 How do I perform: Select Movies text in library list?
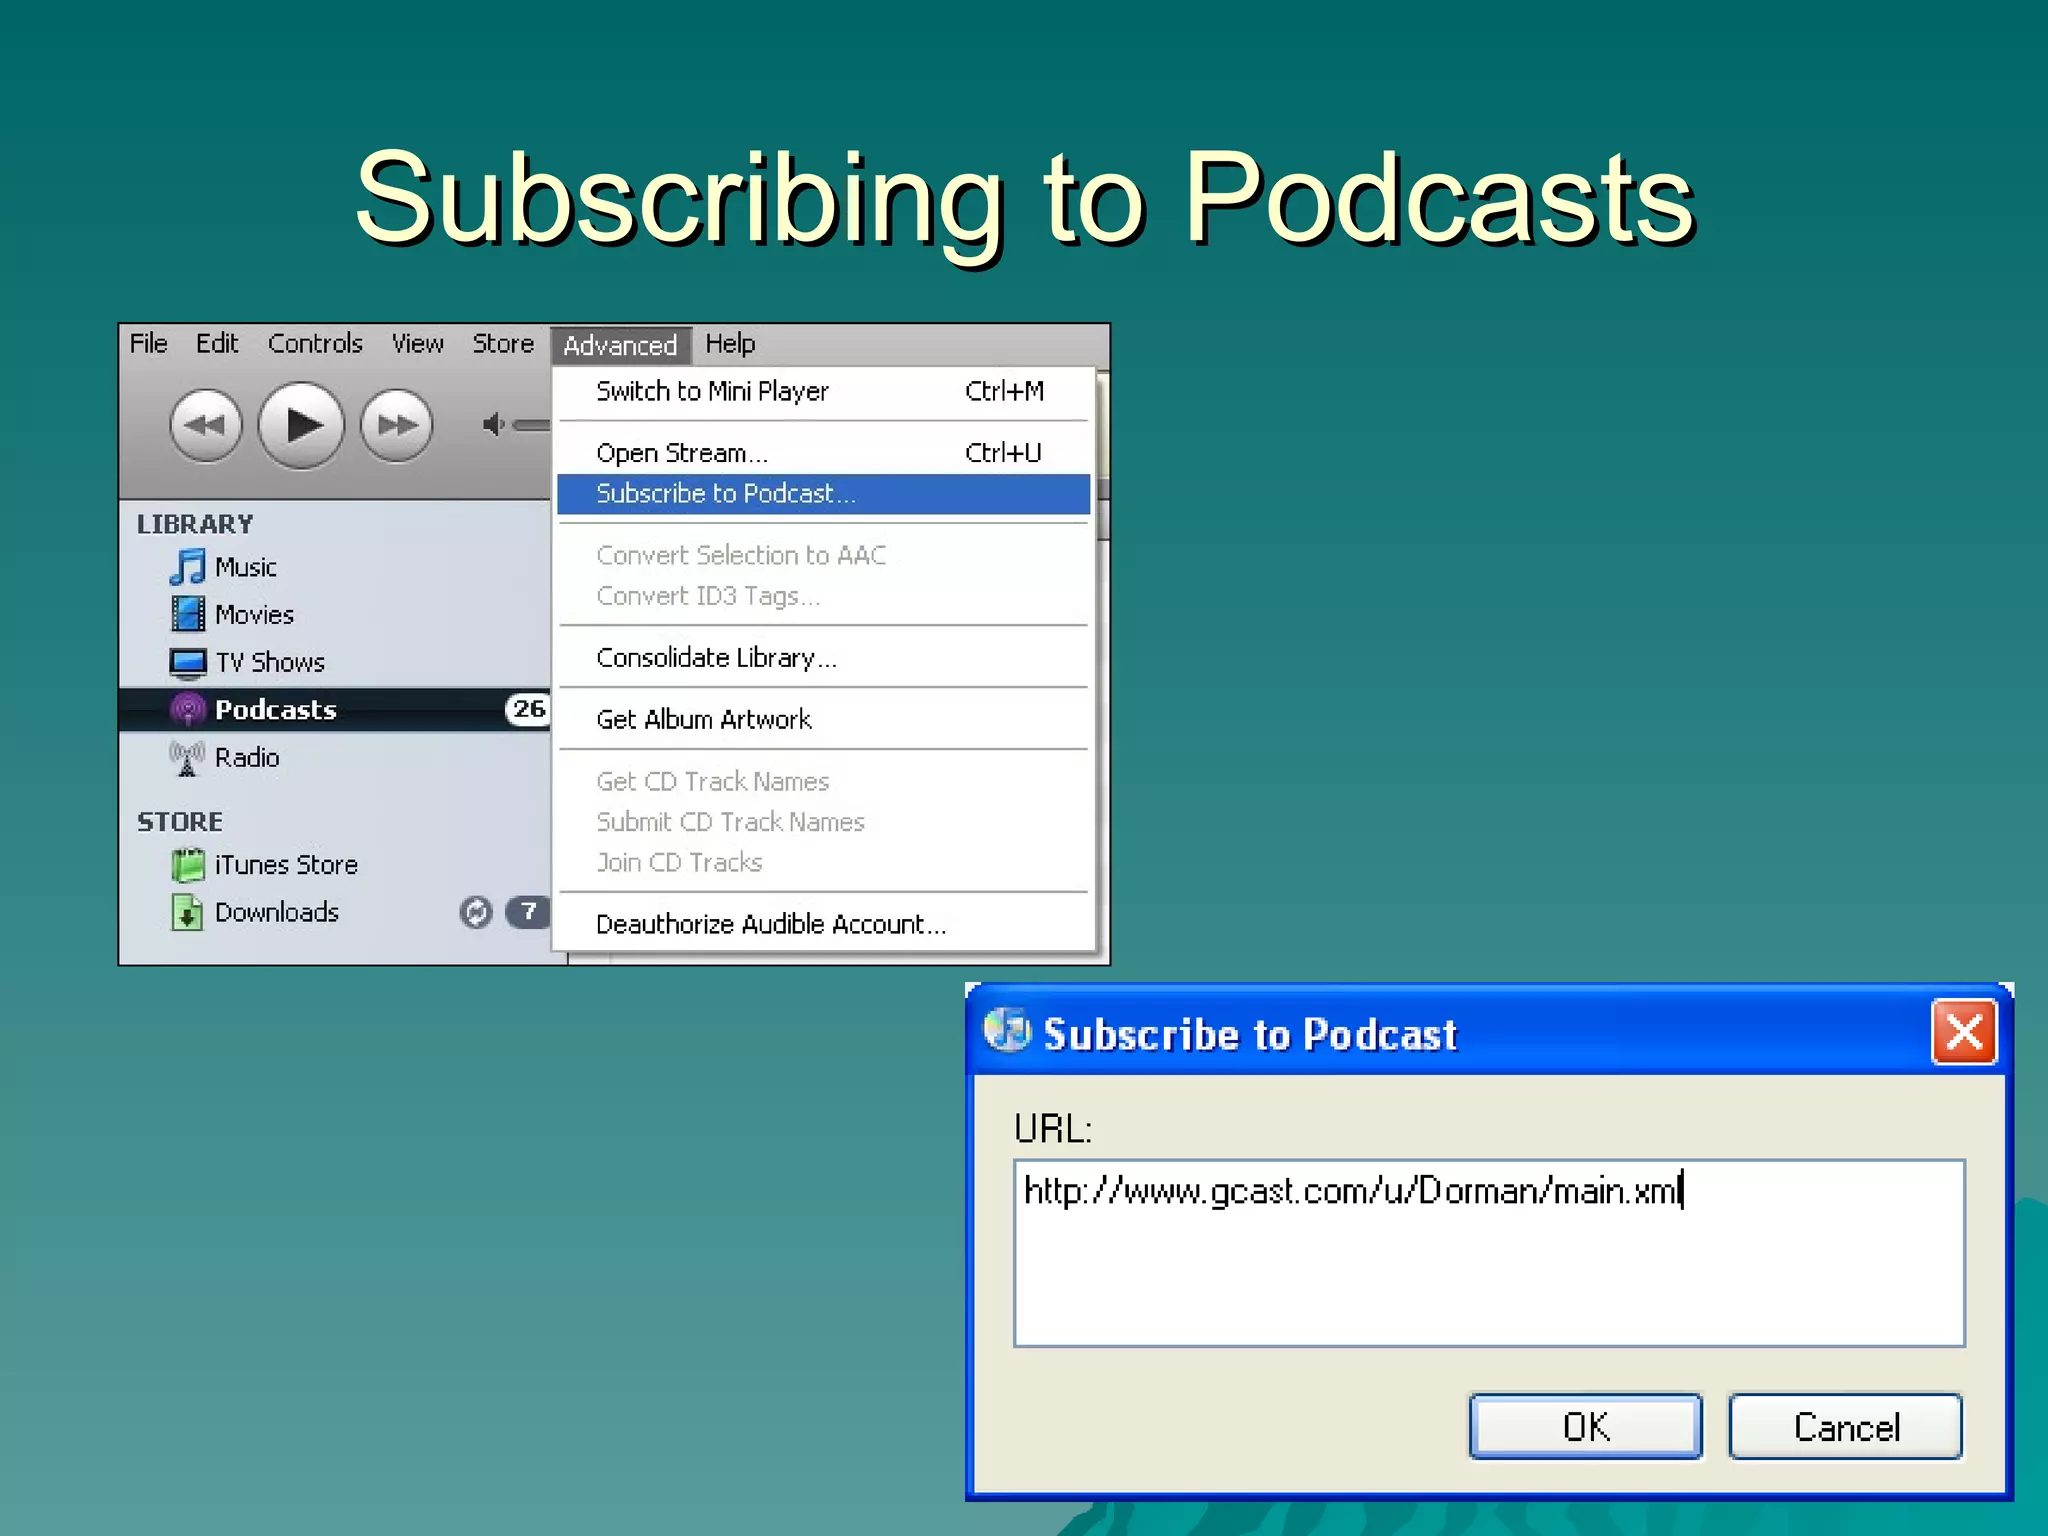254,615
